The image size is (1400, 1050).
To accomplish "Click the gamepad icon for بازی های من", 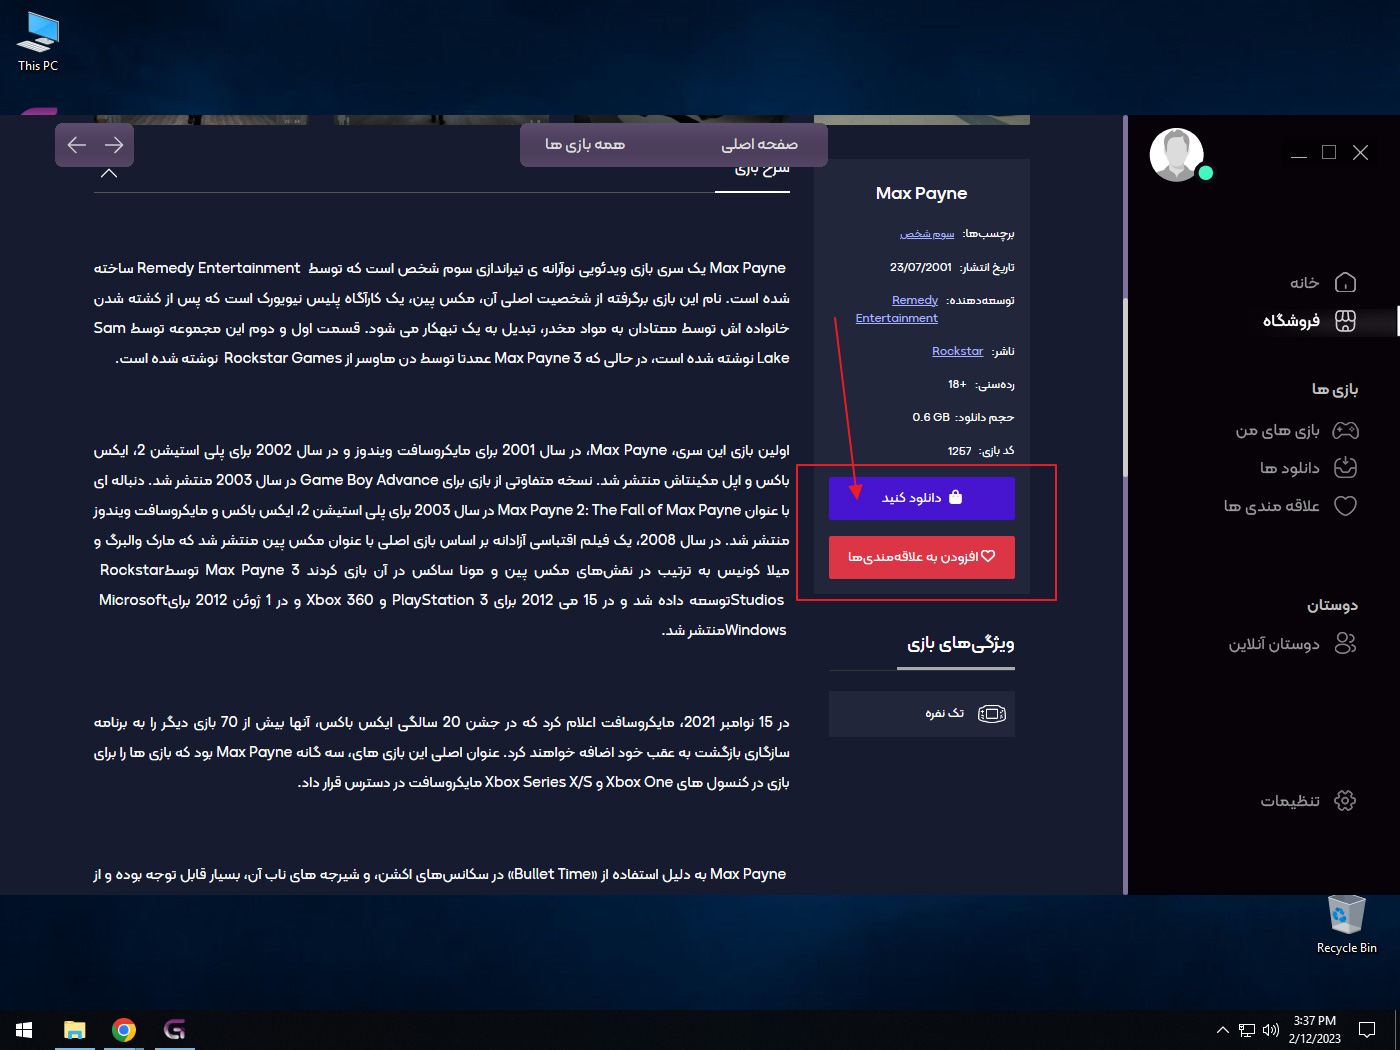I will 1345,431.
